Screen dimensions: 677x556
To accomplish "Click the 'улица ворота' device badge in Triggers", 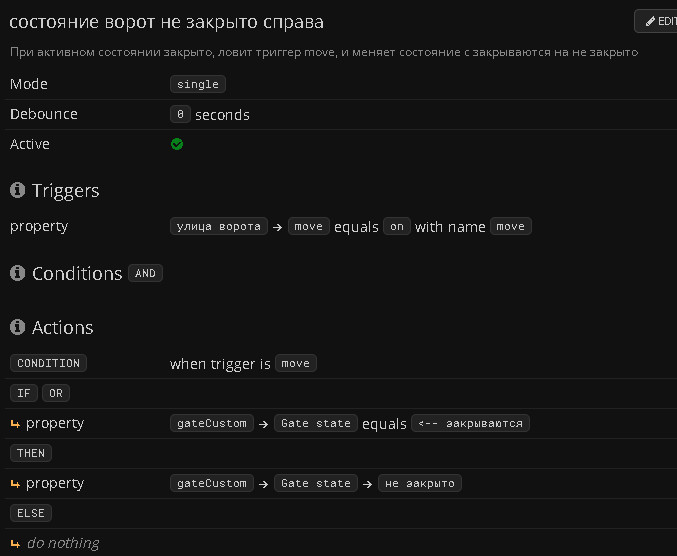I will [219, 227].
